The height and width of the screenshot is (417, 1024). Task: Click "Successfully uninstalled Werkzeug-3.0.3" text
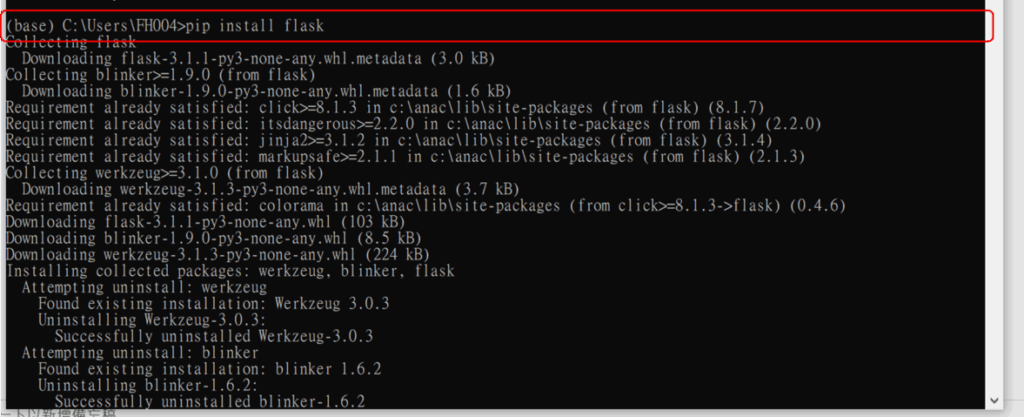click(213, 336)
